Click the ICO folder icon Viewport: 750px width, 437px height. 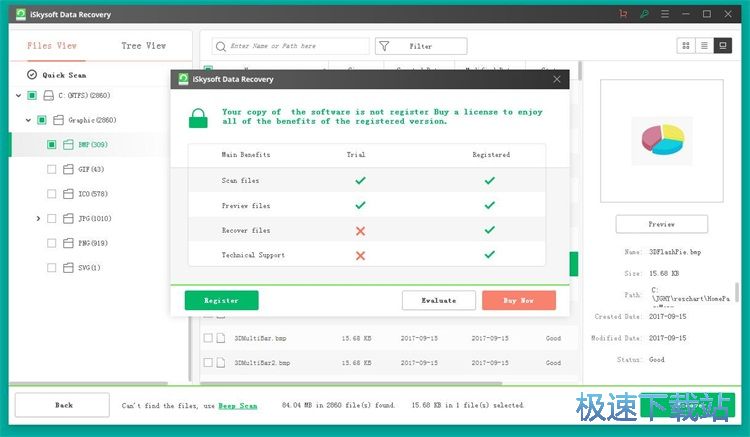point(68,194)
